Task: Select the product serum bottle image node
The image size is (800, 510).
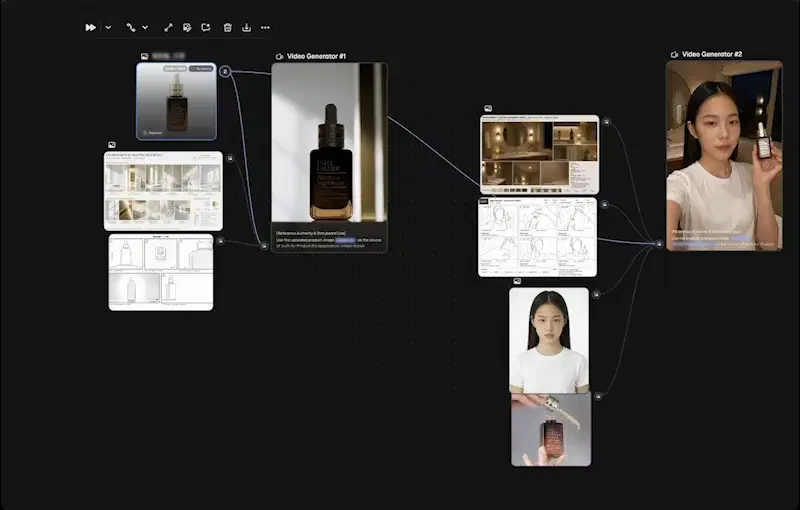Action: click(x=177, y=101)
